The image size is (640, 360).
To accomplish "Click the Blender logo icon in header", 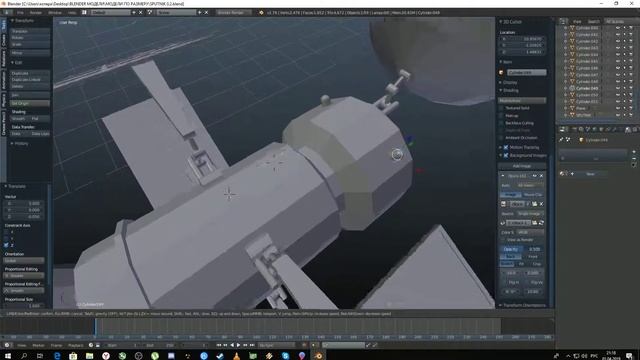I will point(261,13).
